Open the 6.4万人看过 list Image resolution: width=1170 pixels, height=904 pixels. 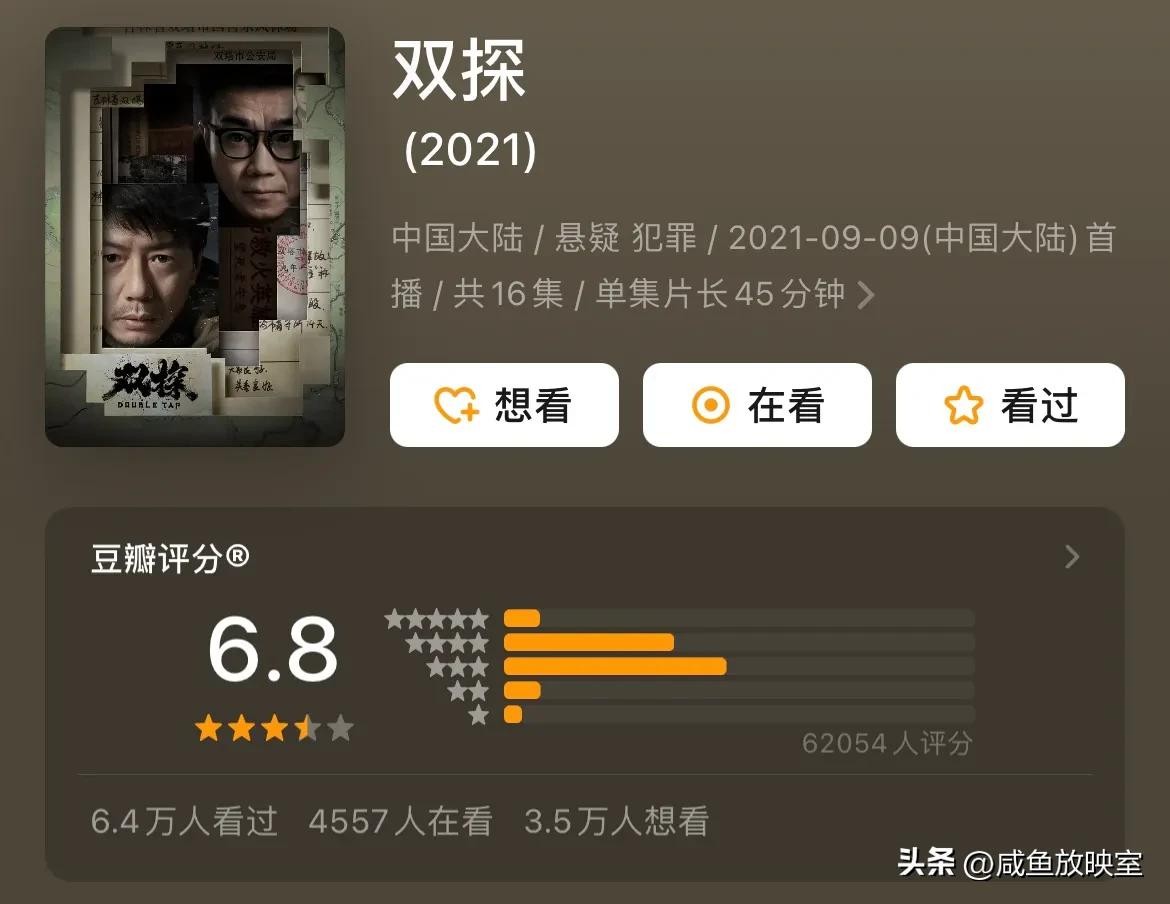[x=184, y=821]
